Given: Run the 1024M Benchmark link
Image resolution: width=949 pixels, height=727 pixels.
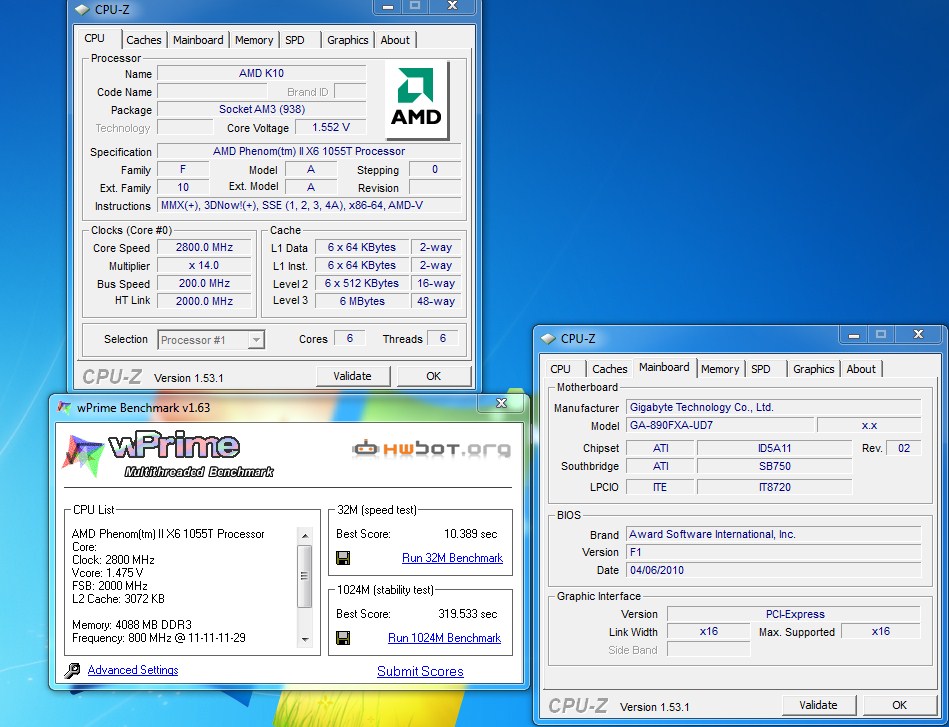Looking at the screenshot, I should pos(444,638).
